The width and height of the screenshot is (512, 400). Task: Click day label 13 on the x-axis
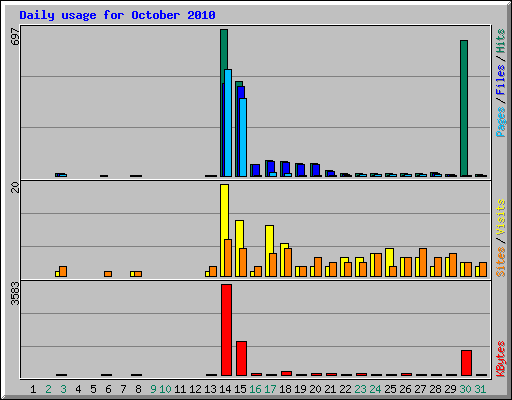pos(210,389)
